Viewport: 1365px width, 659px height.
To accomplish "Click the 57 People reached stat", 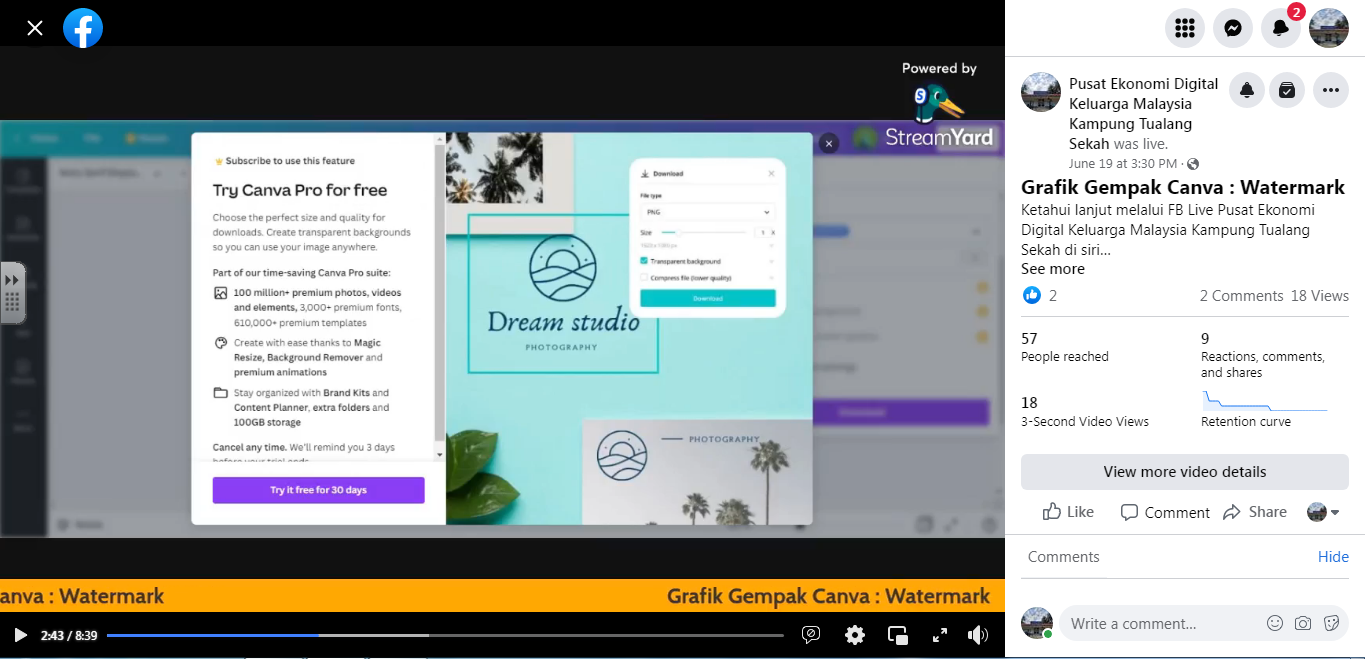I will (1065, 347).
